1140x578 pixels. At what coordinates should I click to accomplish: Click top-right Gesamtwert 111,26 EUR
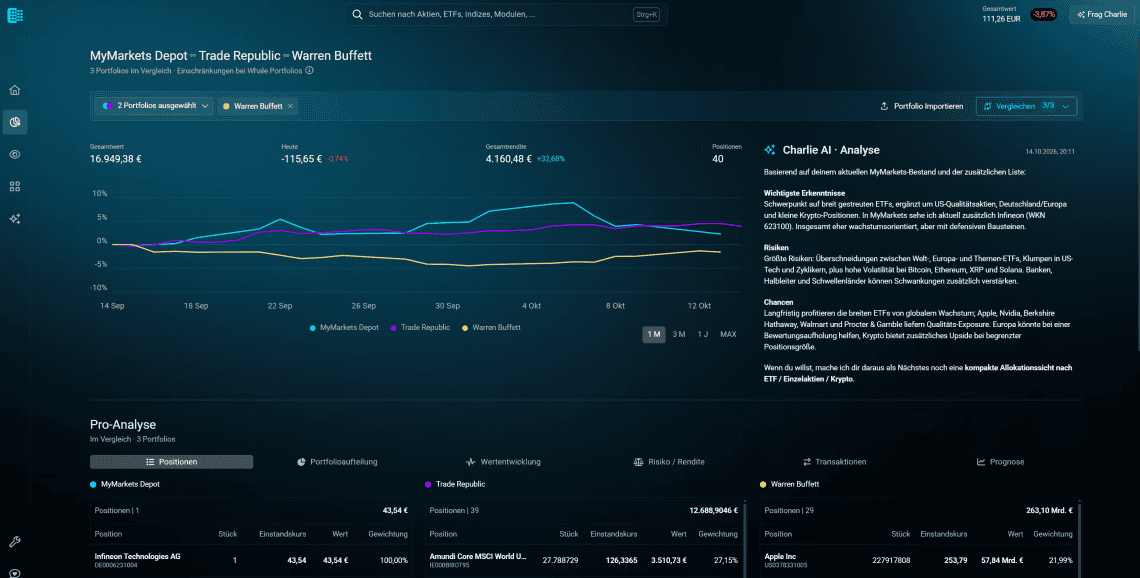click(1001, 19)
